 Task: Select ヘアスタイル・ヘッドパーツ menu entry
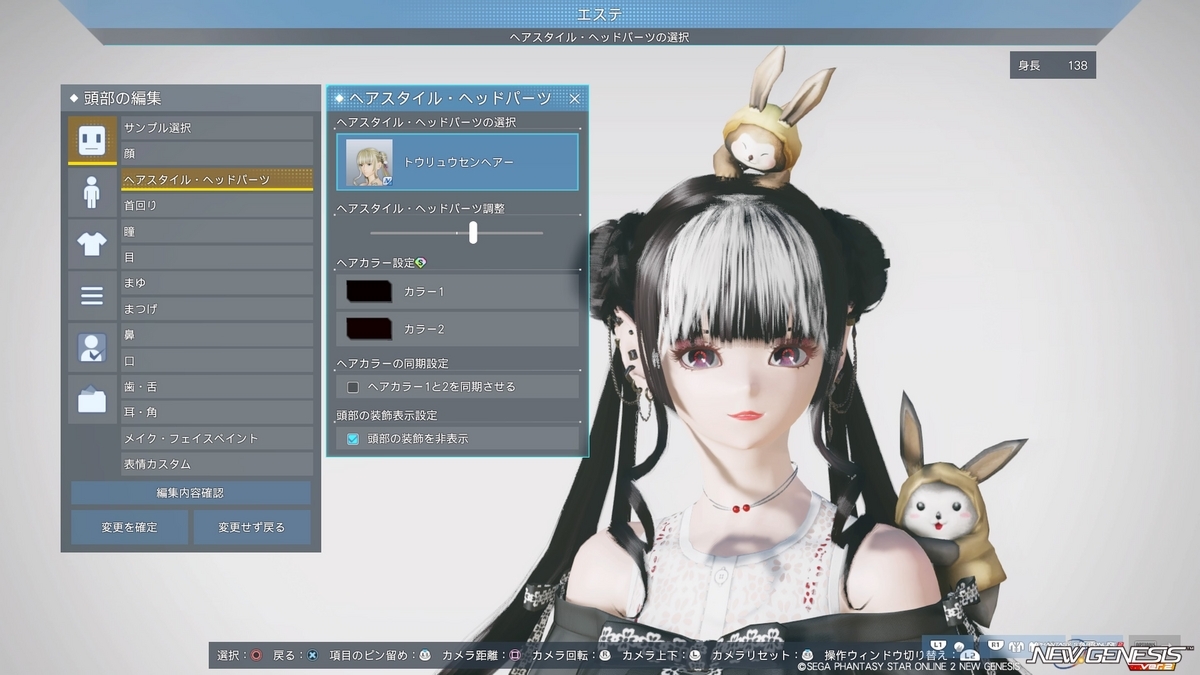coord(217,179)
